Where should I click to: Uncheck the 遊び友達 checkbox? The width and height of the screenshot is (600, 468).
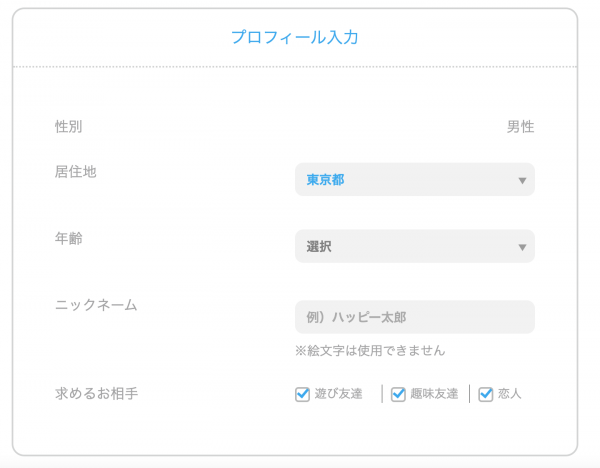[x=303, y=394]
